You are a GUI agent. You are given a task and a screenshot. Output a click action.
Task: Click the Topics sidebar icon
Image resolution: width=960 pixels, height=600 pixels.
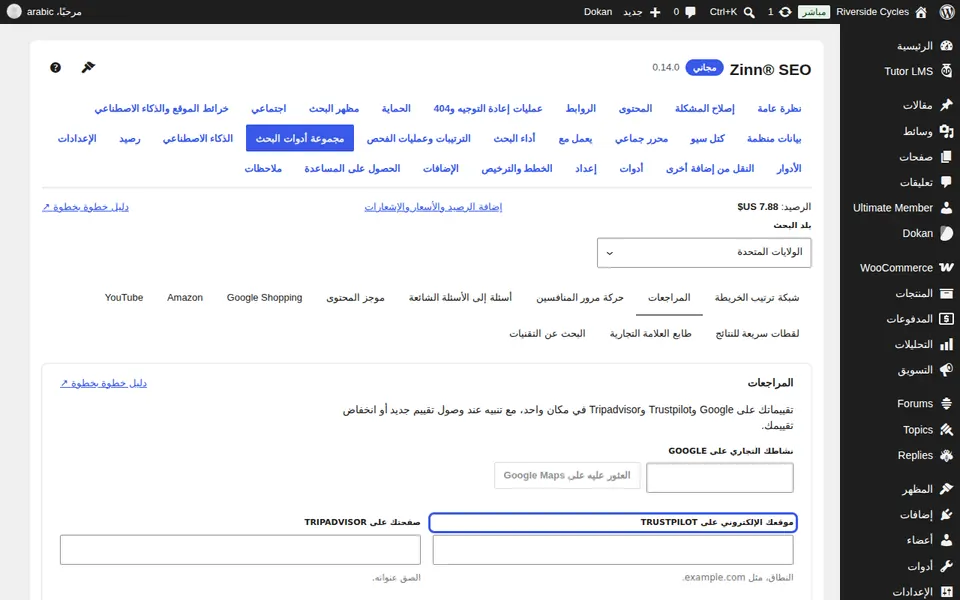click(947, 430)
